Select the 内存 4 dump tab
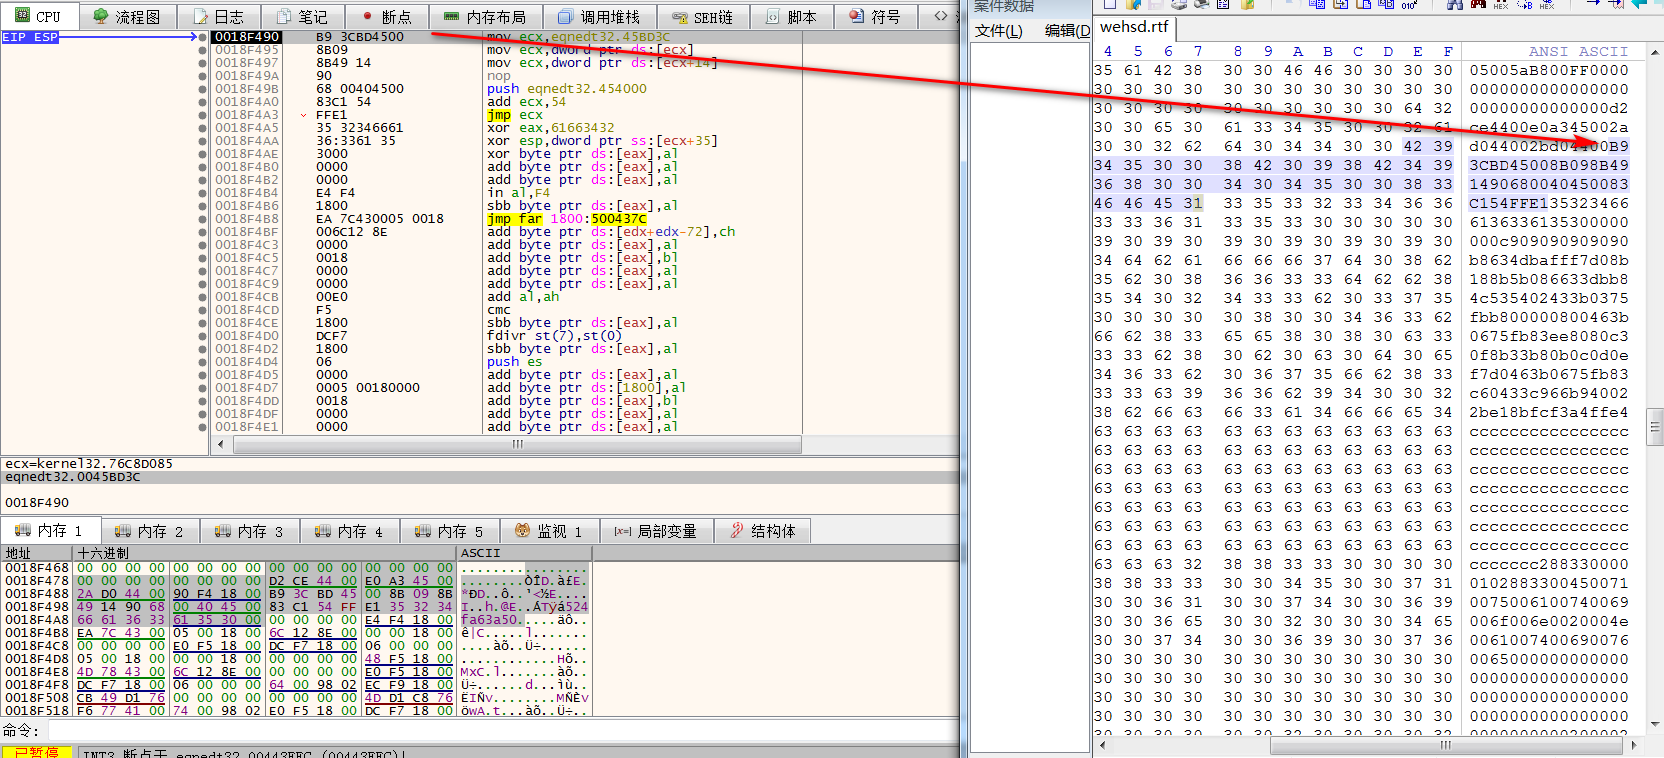Viewport: 1664px width, 758px height. tap(350, 531)
